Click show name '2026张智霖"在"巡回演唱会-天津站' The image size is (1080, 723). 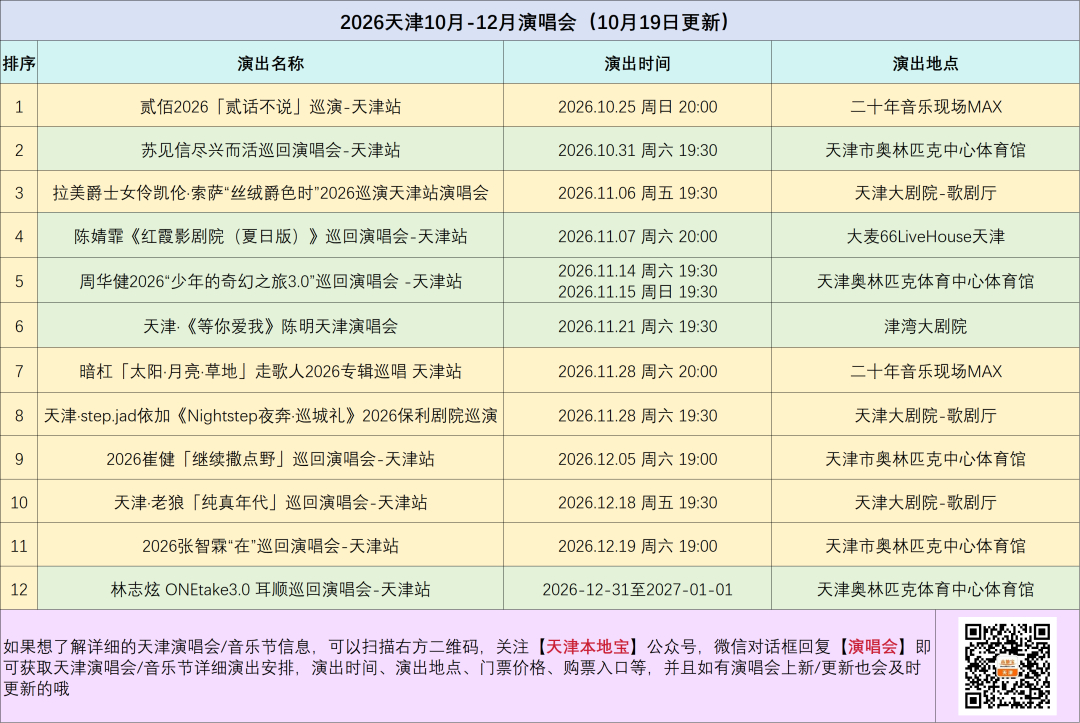[270, 546]
